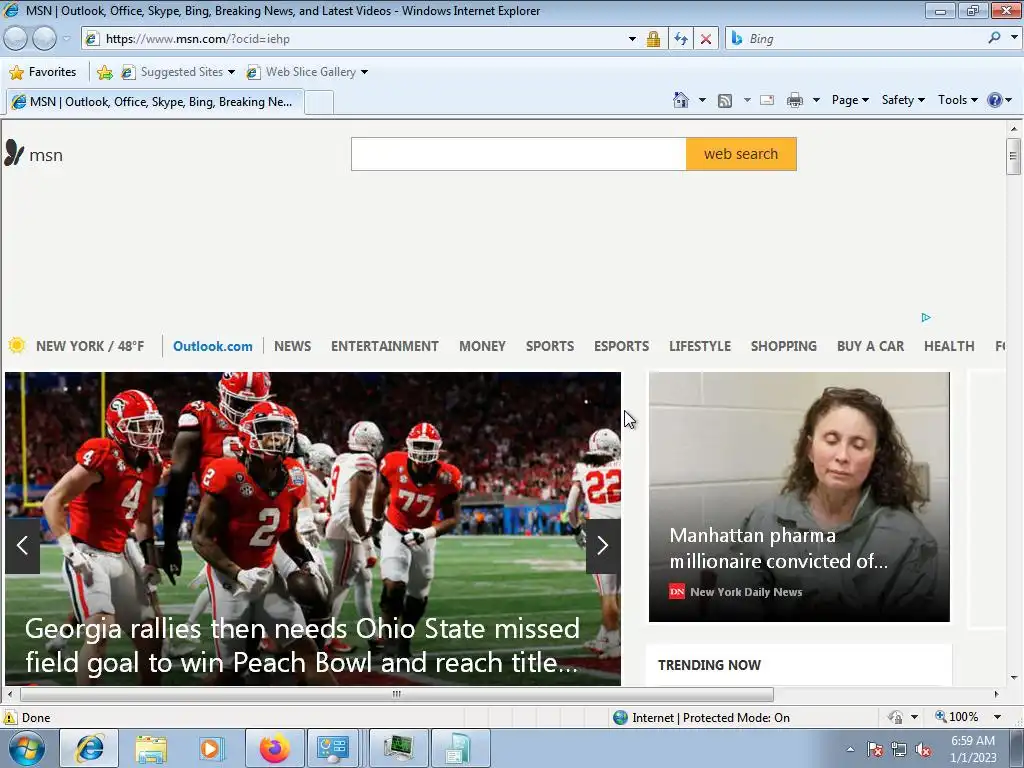Open the ENTERTAINMENT section link
This screenshot has height=768, width=1024.
tap(385, 346)
